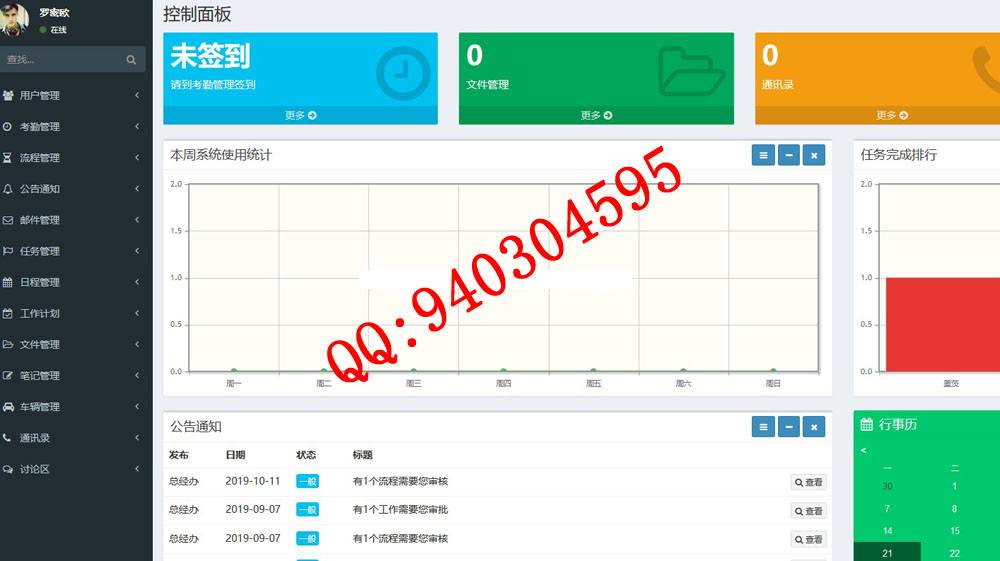Click 查看 button for 2019-10-11 notice
The height and width of the screenshot is (561, 1000).
808,482
